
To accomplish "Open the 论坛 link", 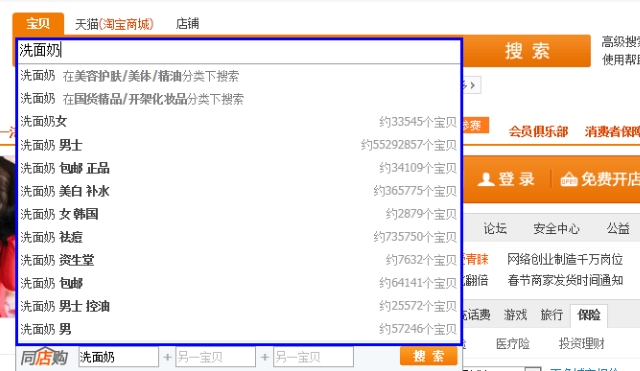I will (x=495, y=228).
